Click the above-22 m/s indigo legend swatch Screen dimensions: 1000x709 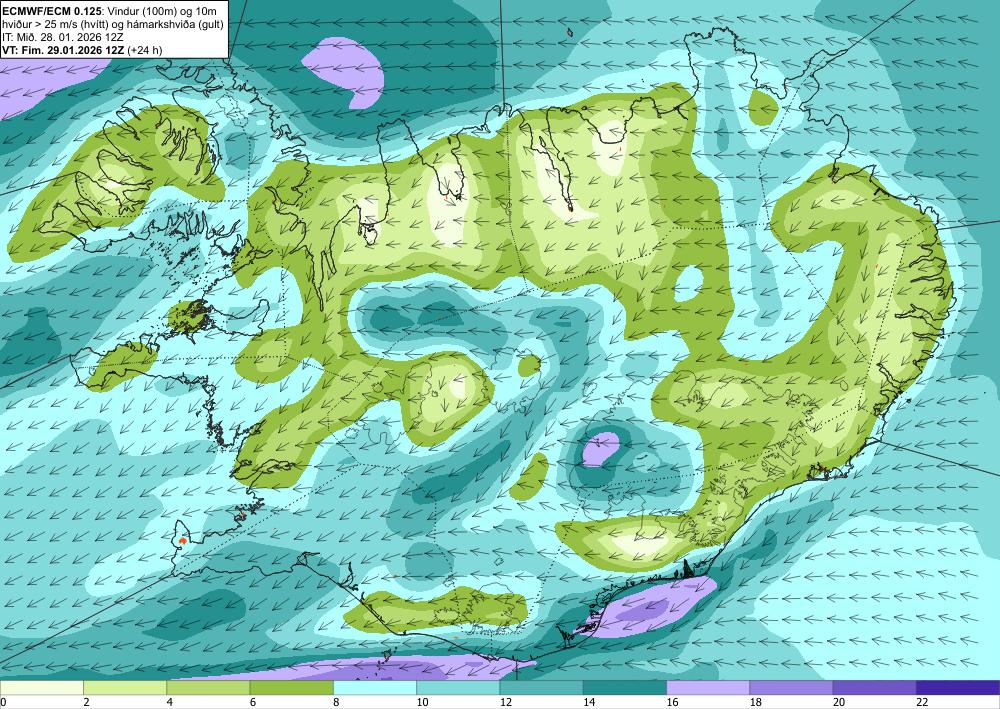coord(958,687)
